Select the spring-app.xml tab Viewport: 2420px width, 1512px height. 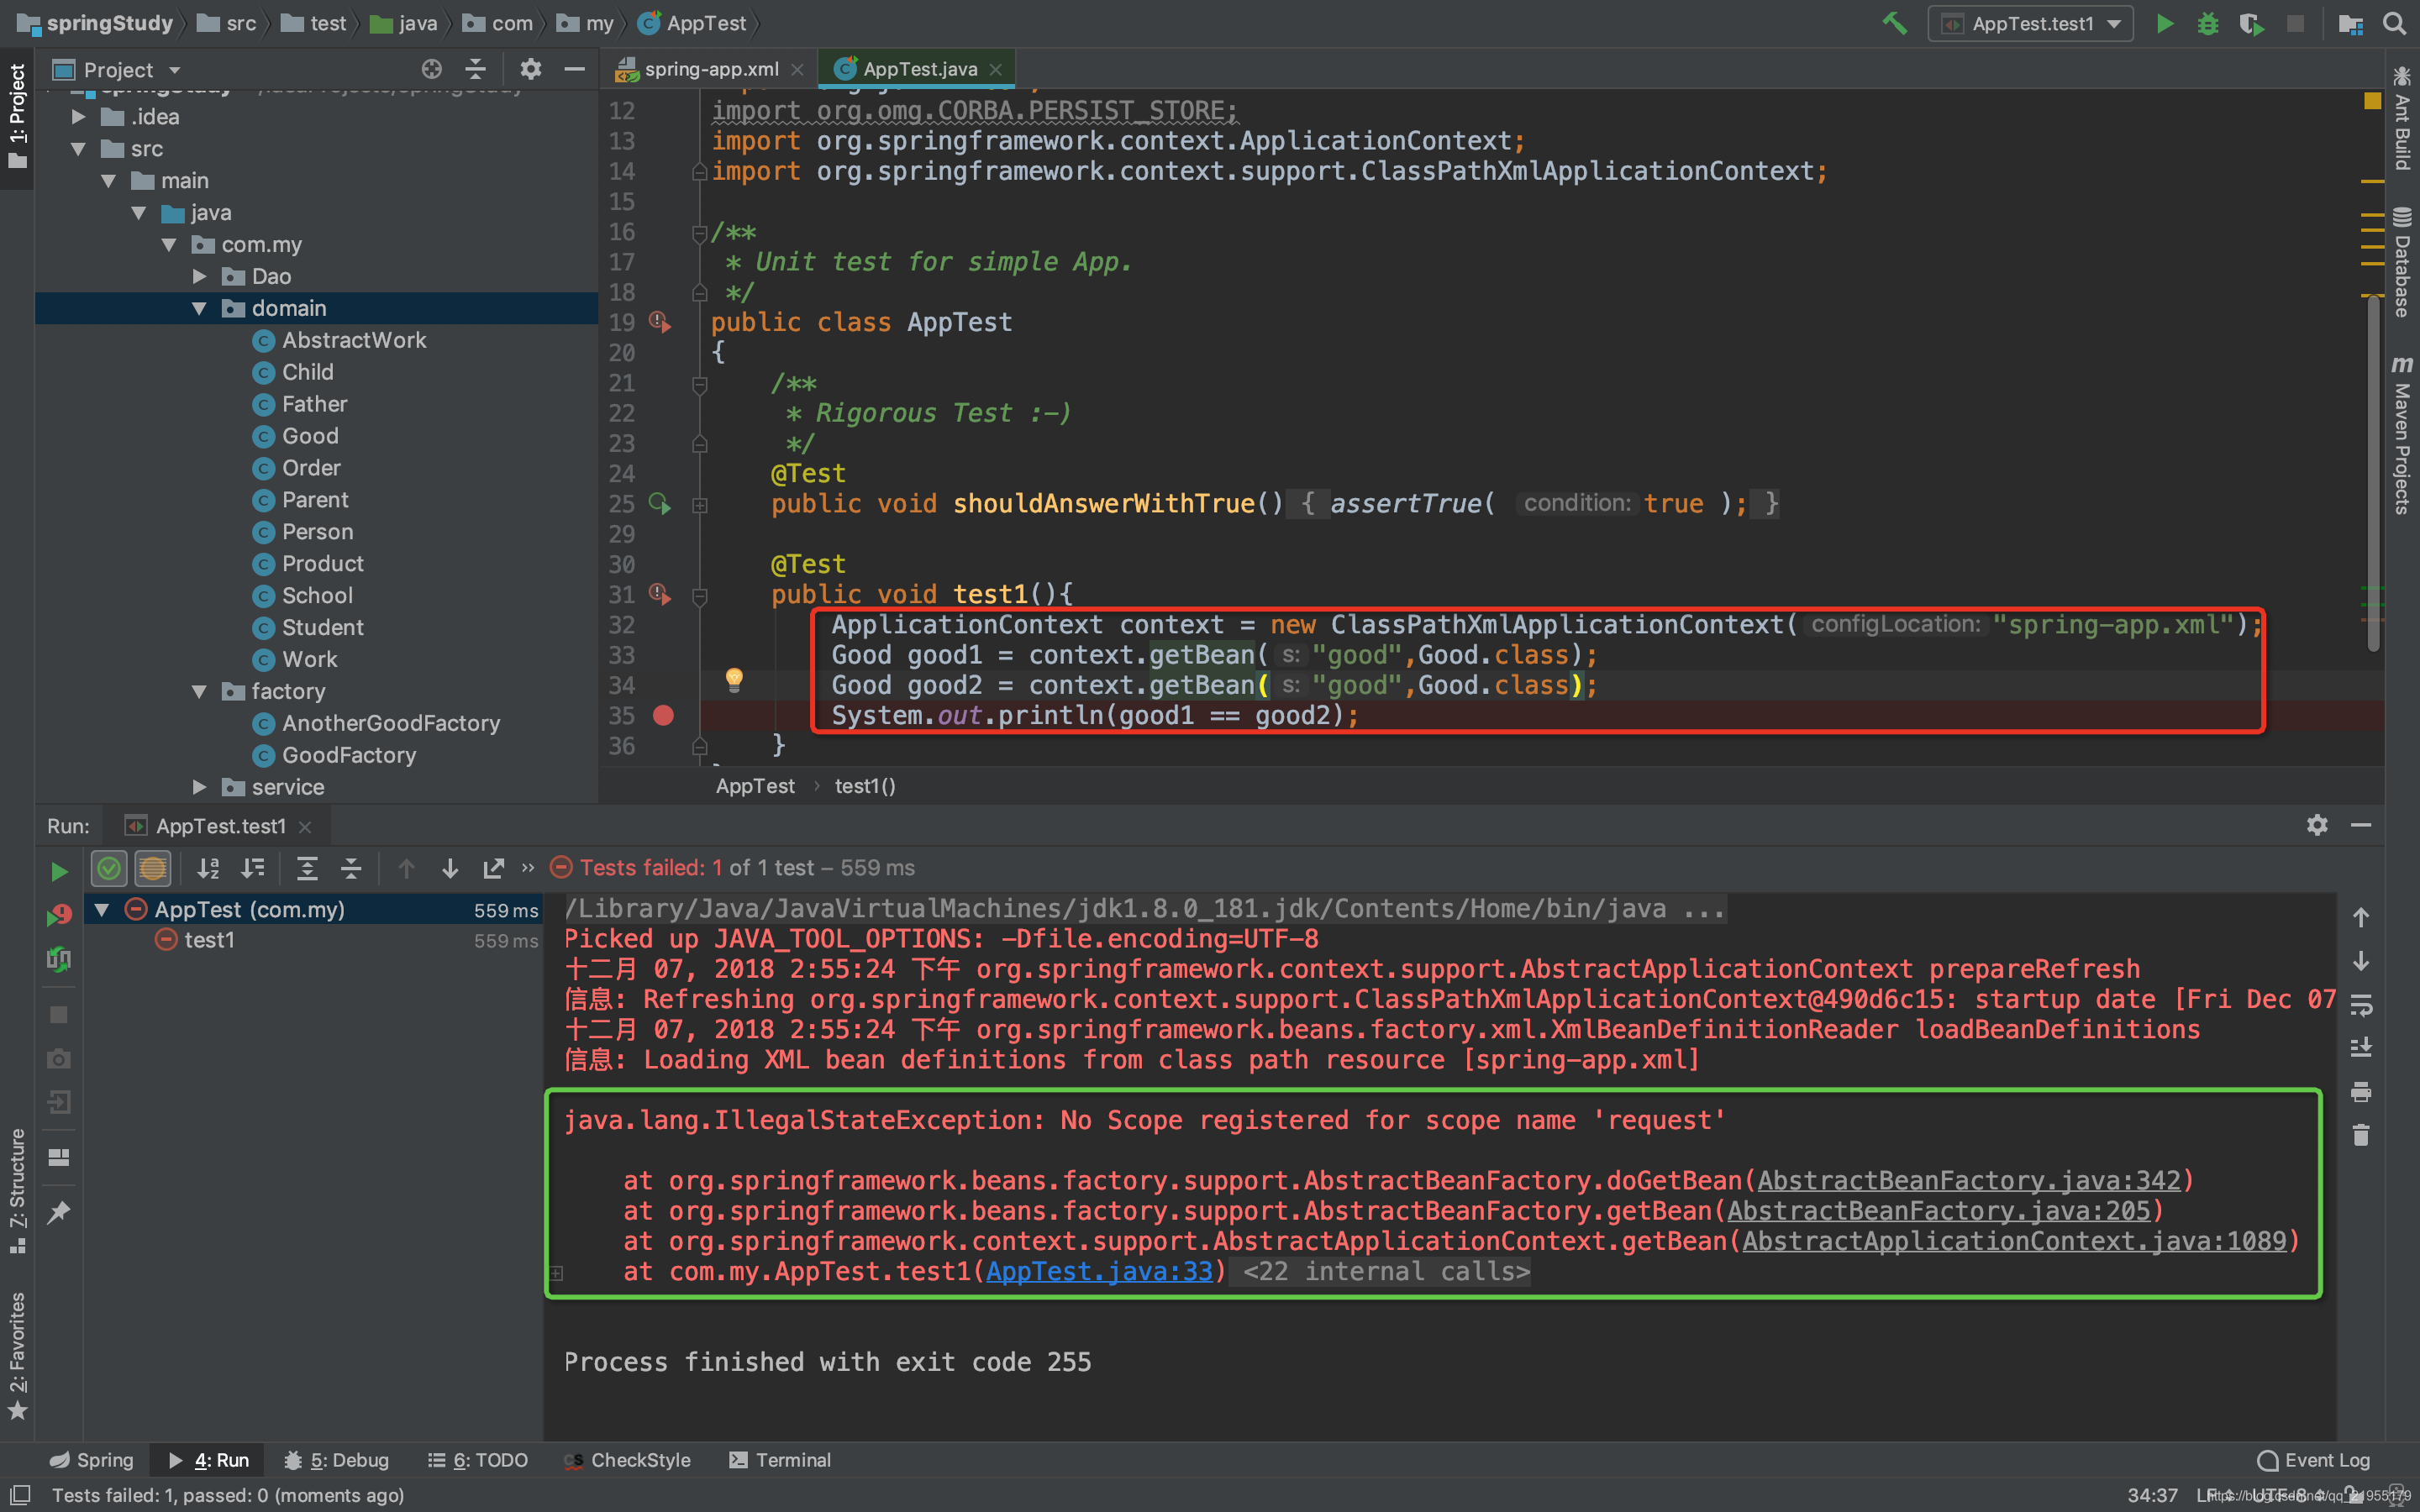tap(704, 68)
